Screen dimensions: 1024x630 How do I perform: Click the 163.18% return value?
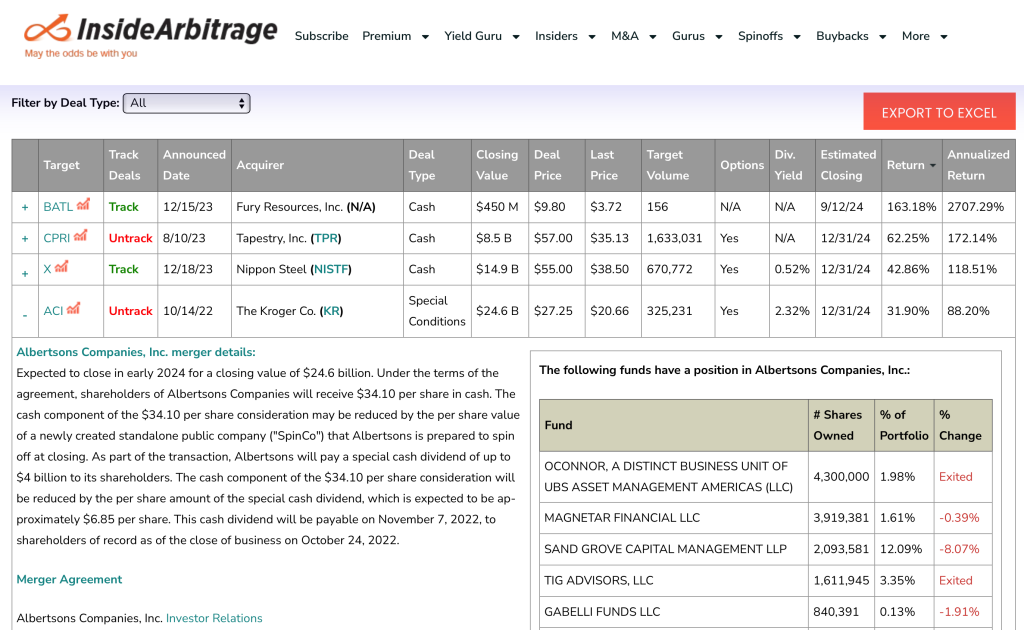911,207
